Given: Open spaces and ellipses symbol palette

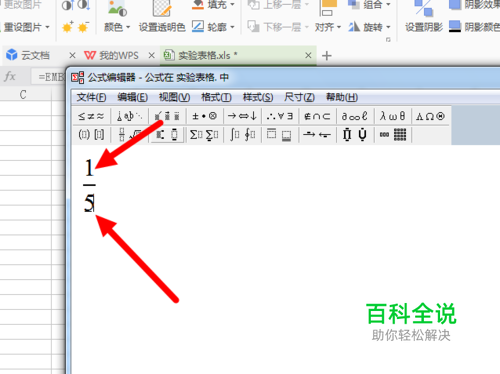Looking at the screenshot, I should coord(130,116).
